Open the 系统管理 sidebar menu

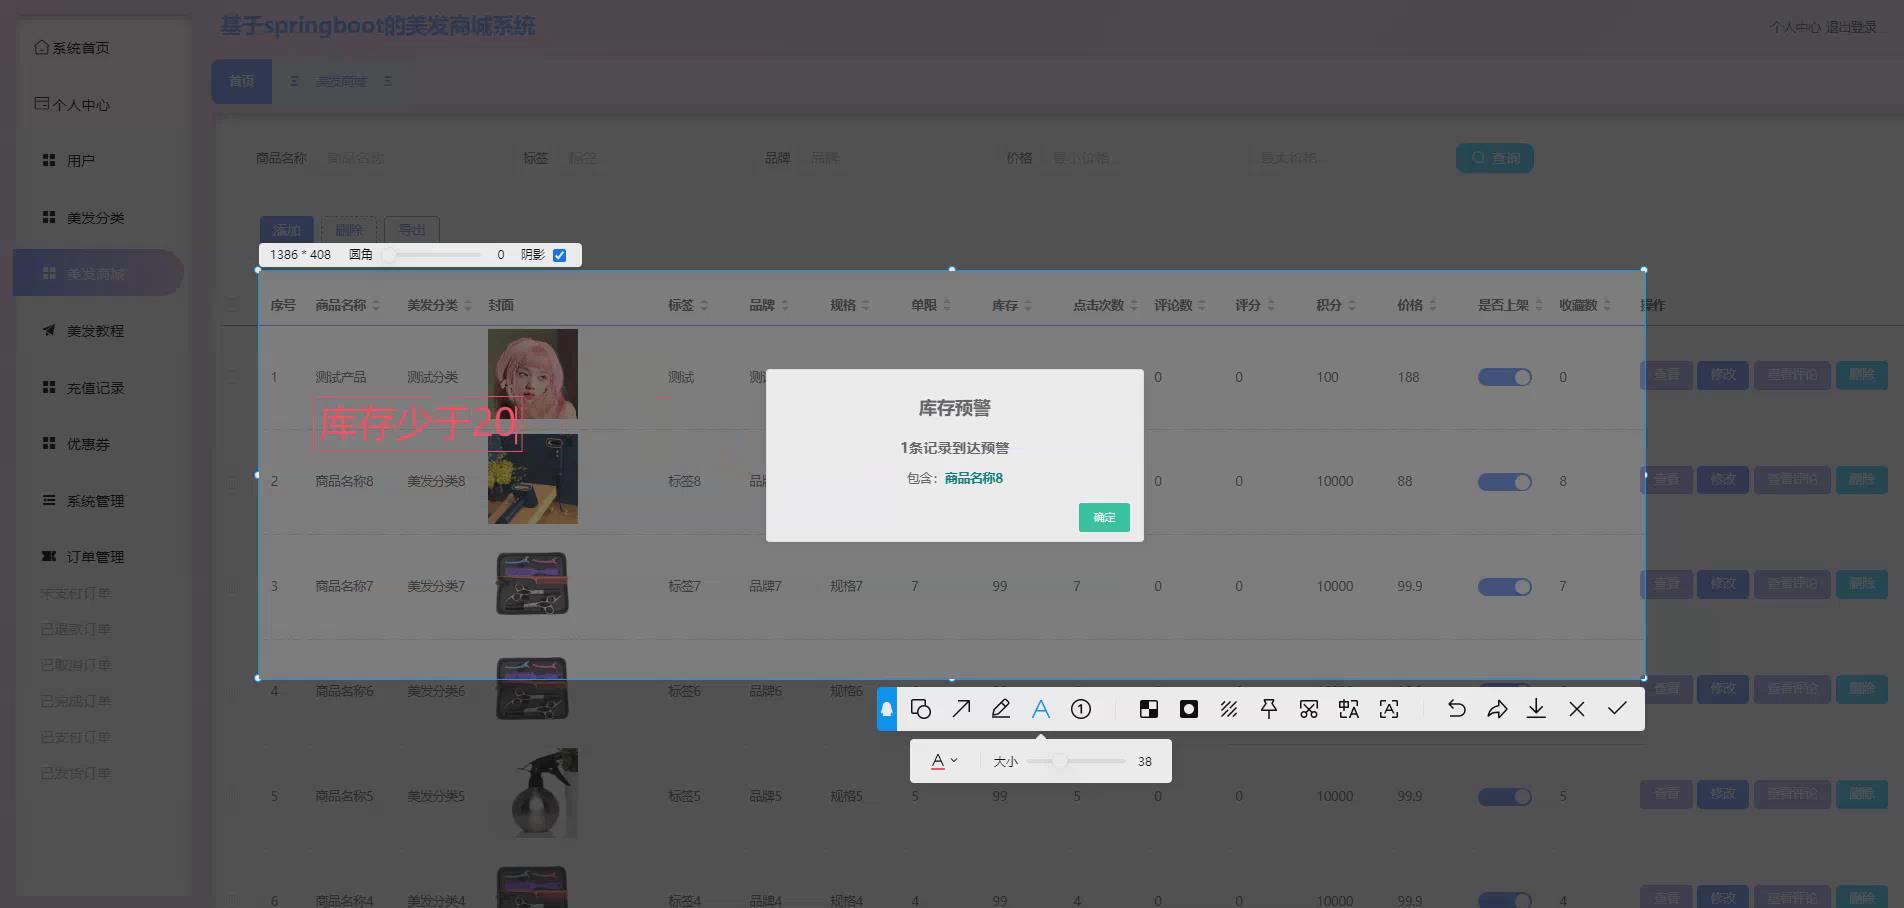click(97, 501)
